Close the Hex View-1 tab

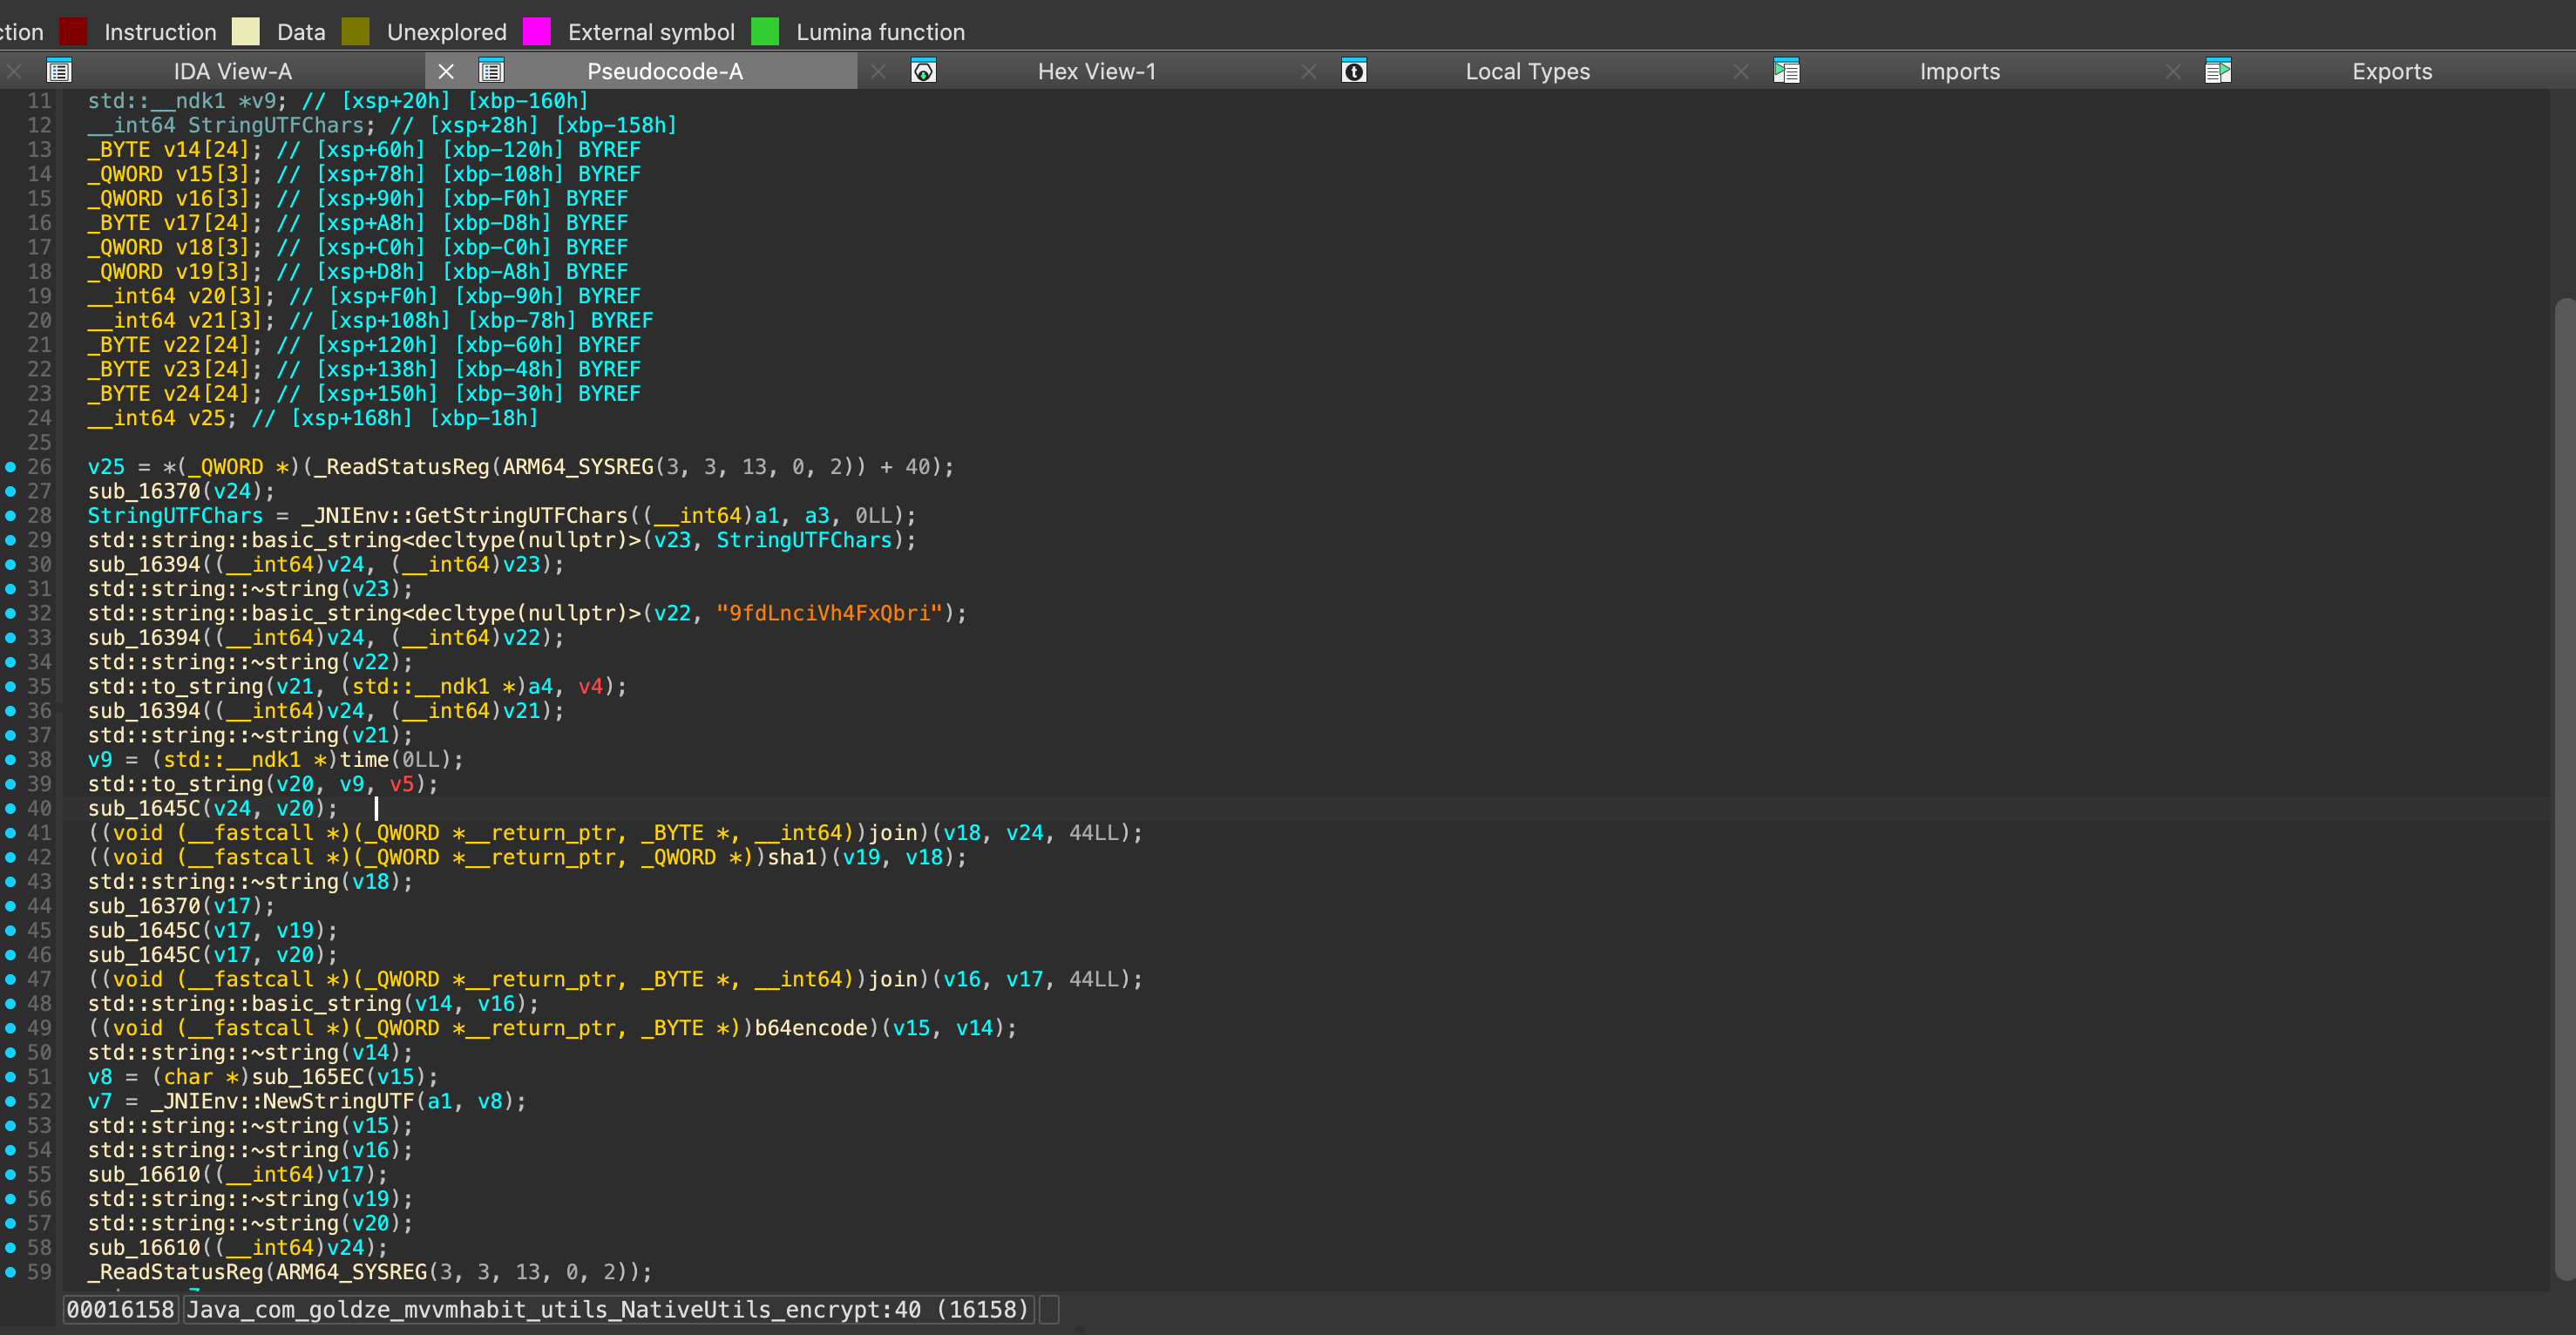pyautogui.click(x=878, y=71)
